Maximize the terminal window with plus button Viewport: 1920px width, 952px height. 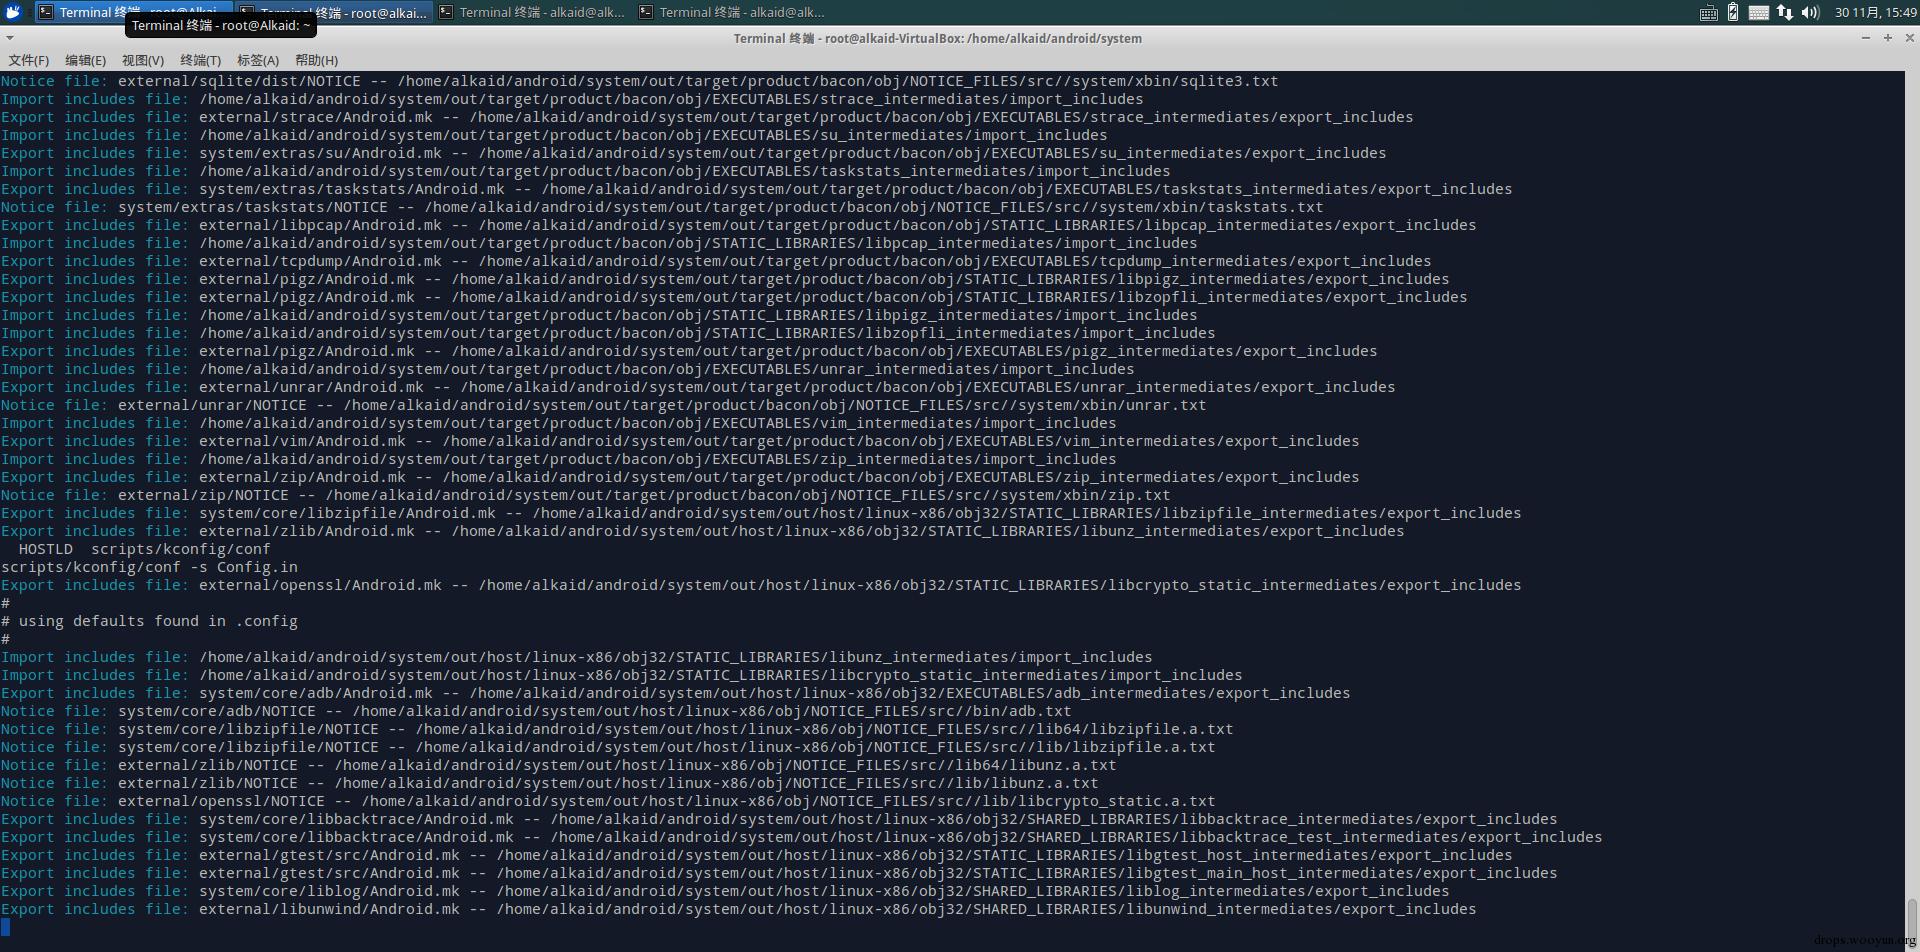click(x=1887, y=38)
